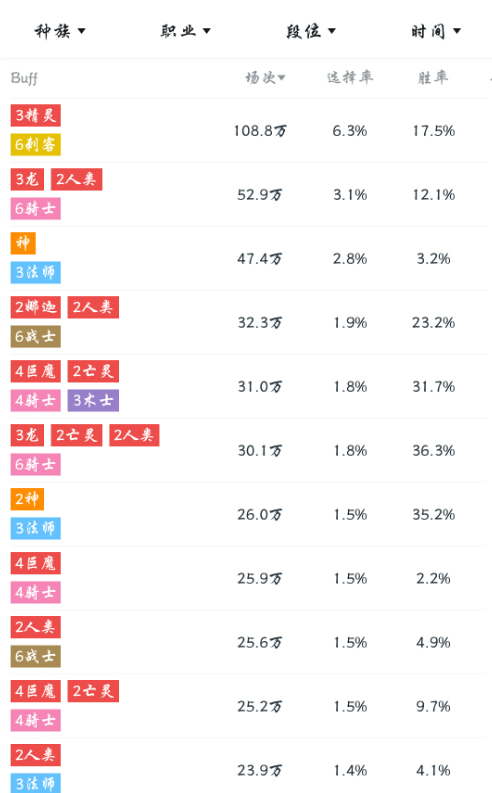The image size is (492, 793).
Task: Select the purple 3术士 buff tag
Action: click(x=94, y=401)
